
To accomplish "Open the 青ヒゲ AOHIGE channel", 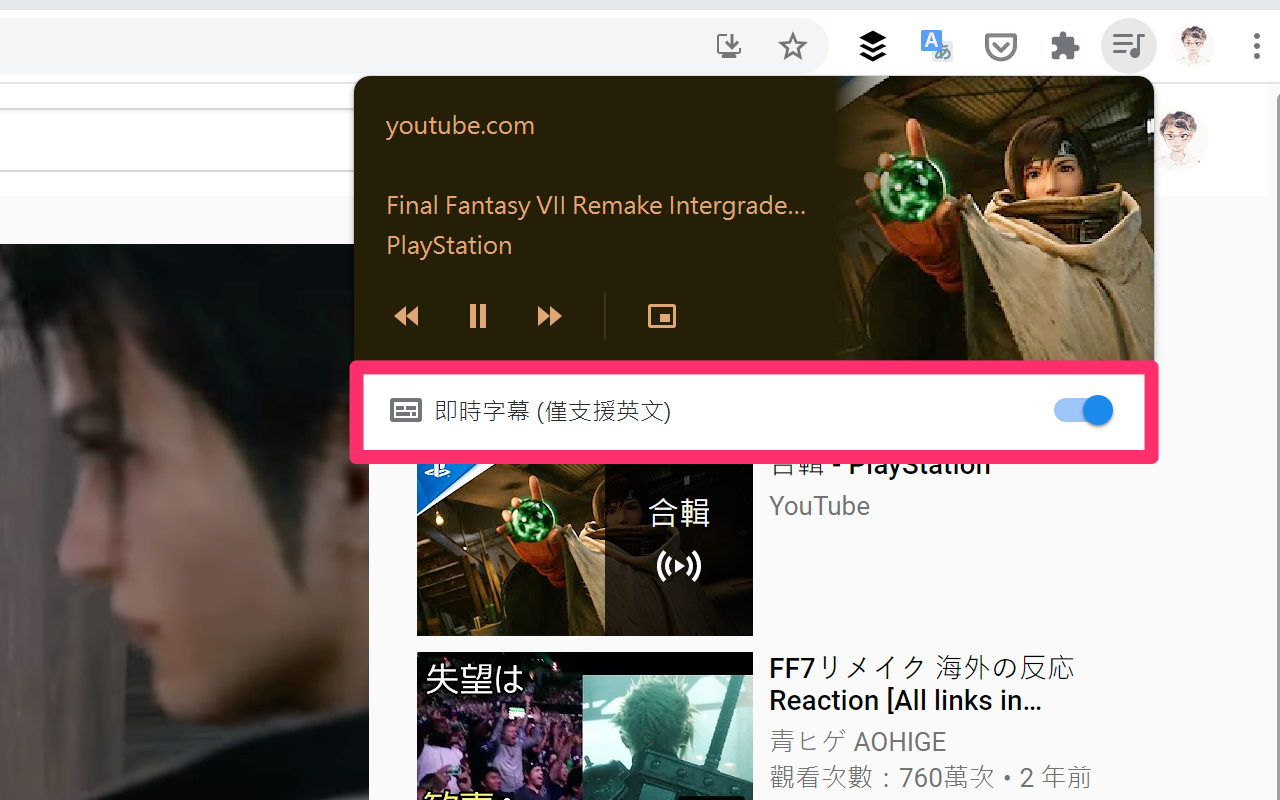I will click(x=858, y=742).
